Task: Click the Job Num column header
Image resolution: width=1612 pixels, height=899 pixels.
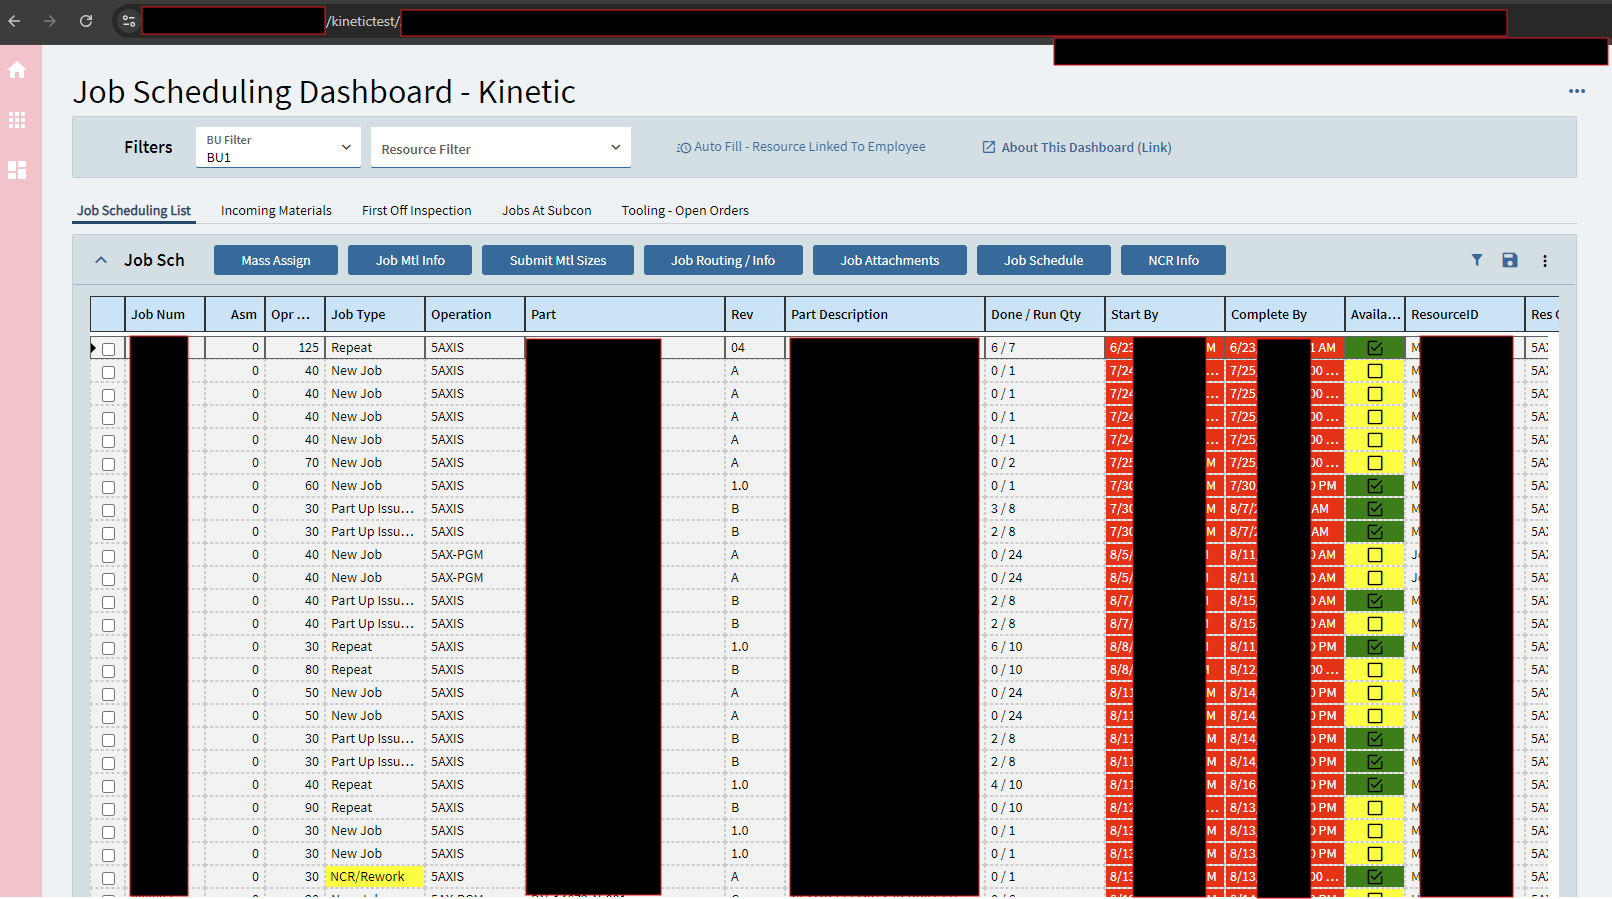Action: pyautogui.click(x=165, y=314)
